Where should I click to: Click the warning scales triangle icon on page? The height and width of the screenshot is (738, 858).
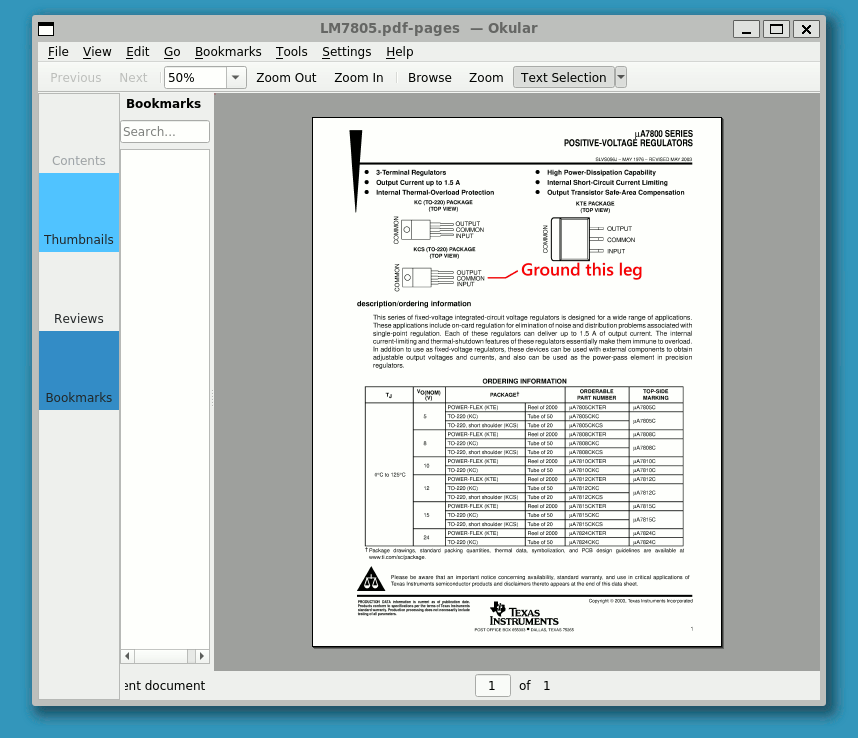pos(371,579)
